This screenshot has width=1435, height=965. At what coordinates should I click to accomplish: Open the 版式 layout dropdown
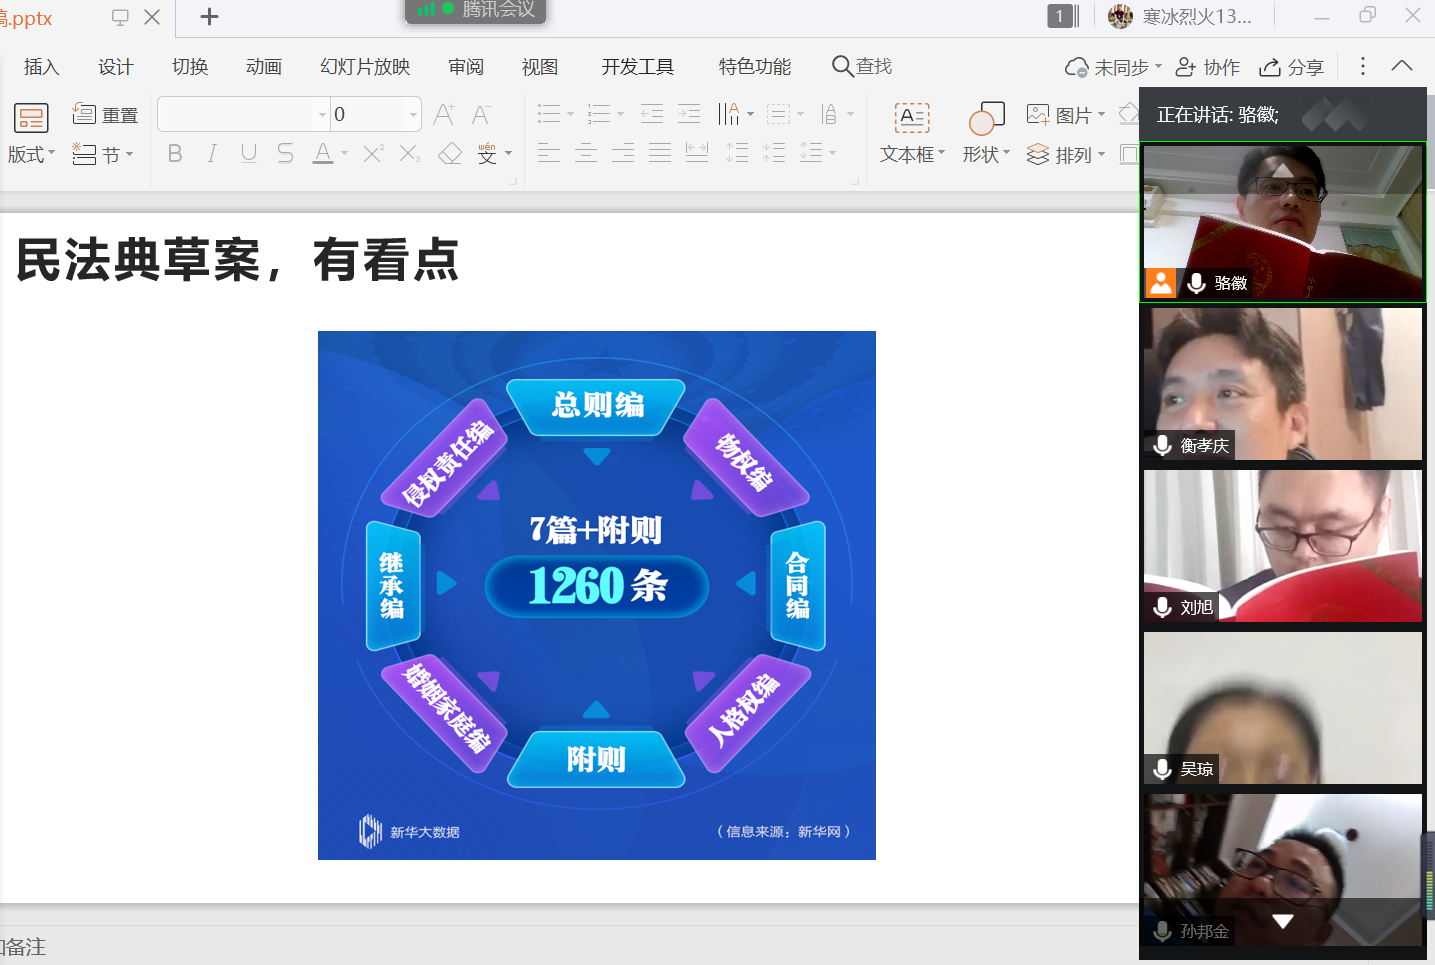tap(31, 154)
